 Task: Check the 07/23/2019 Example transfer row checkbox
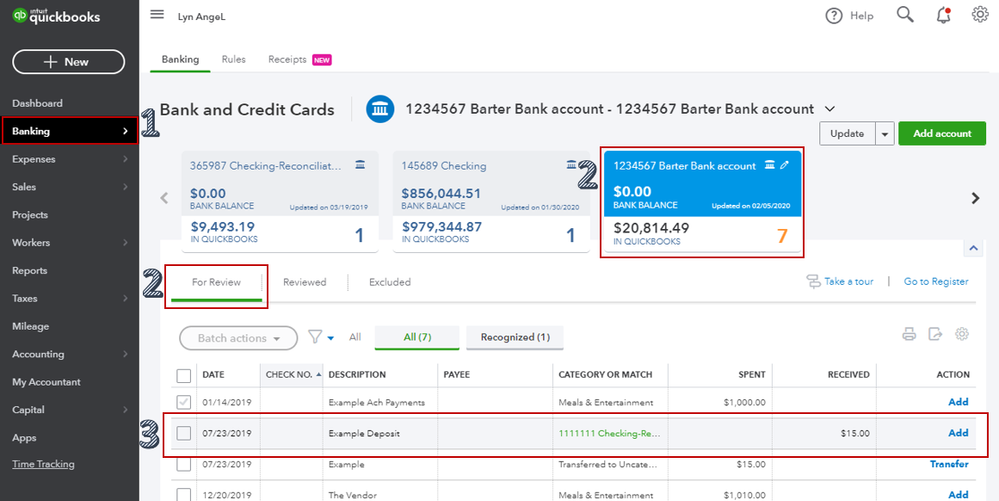(183, 465)
